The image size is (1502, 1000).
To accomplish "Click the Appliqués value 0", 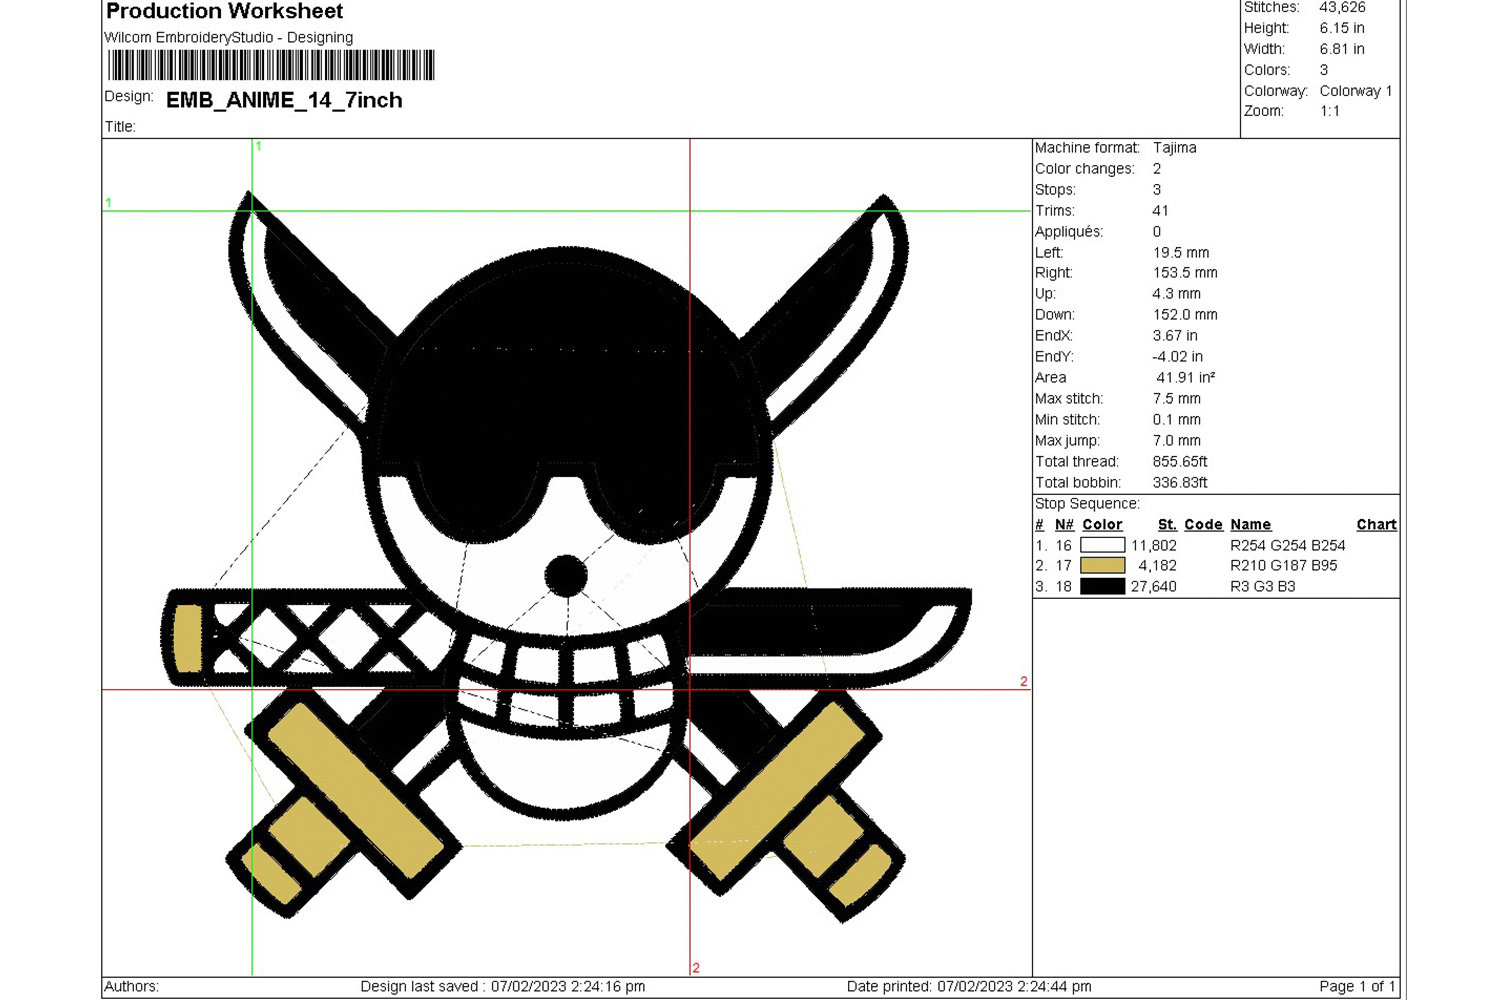I will point(1157,231).
